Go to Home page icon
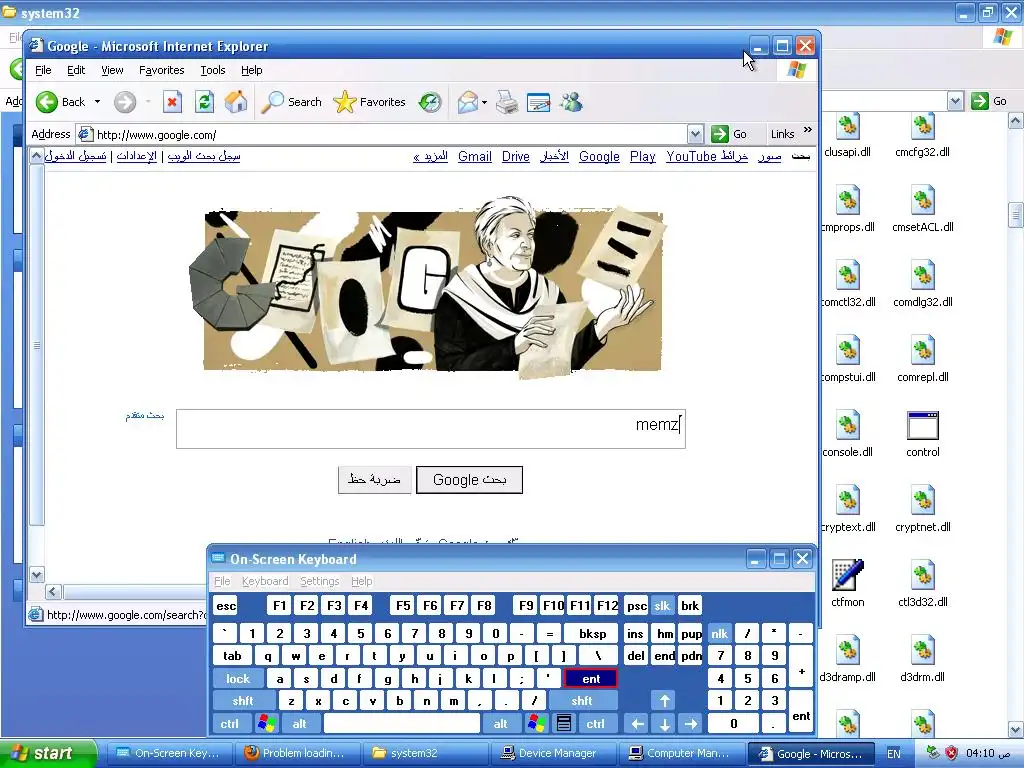The width and height of the screenshot is (1024, 768). click(x=236, y=102)
